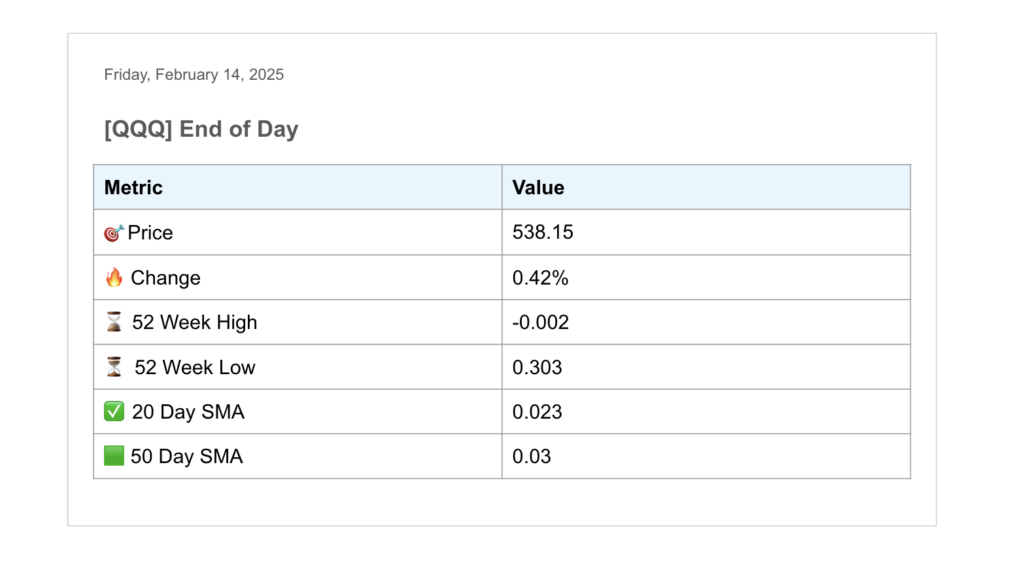The image size is (1024, 573).
Task: Click the dart target emoji beside Price
Action: pos(114,233)
